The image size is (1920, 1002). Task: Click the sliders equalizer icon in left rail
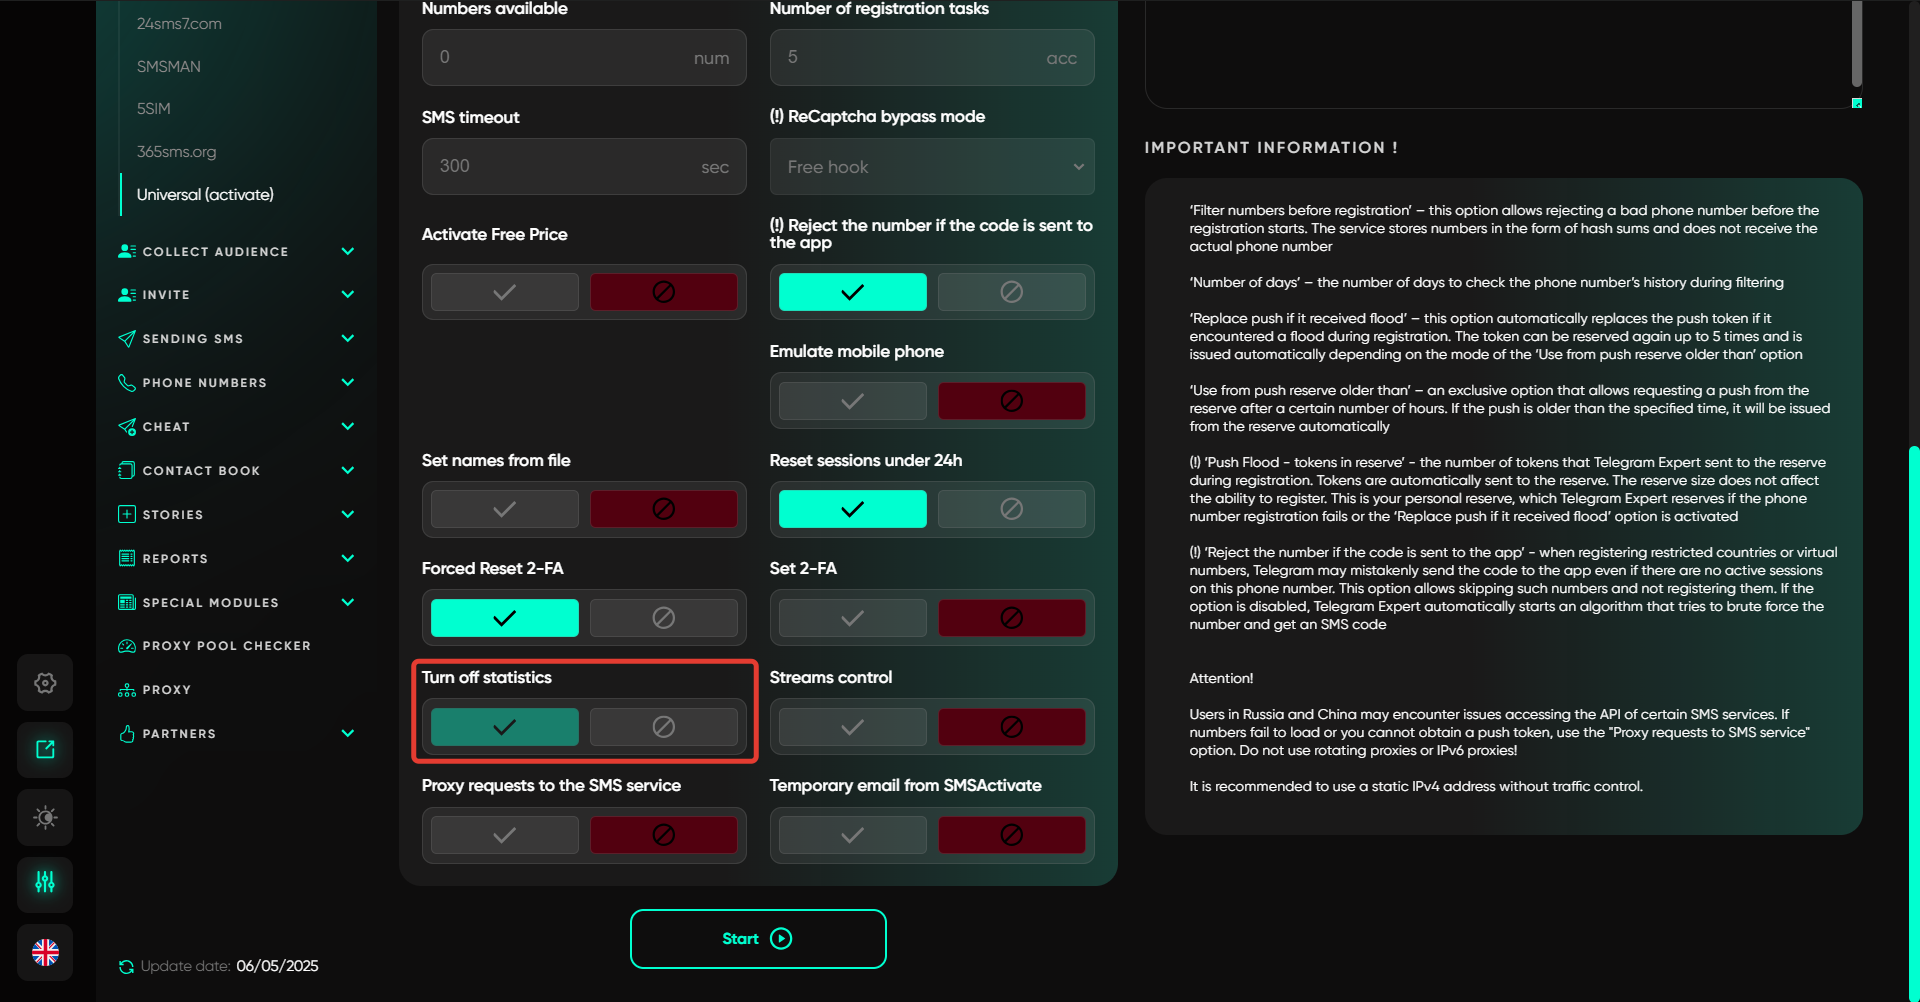[x=45, y=883]
